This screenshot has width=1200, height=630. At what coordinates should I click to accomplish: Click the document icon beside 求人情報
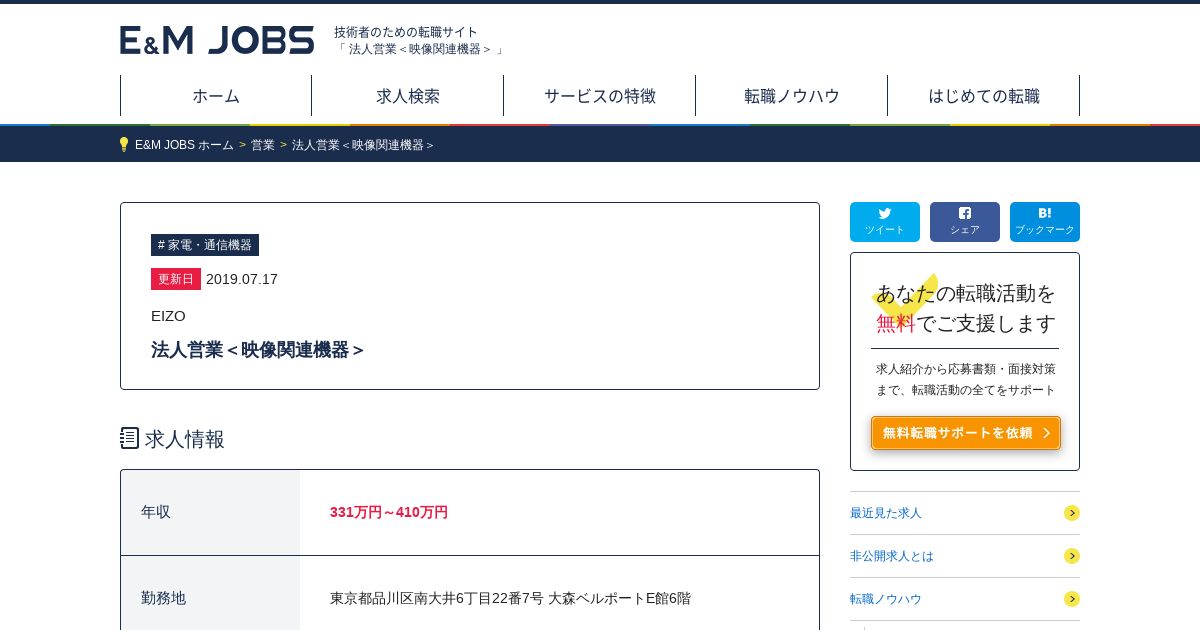pos(129,438)
